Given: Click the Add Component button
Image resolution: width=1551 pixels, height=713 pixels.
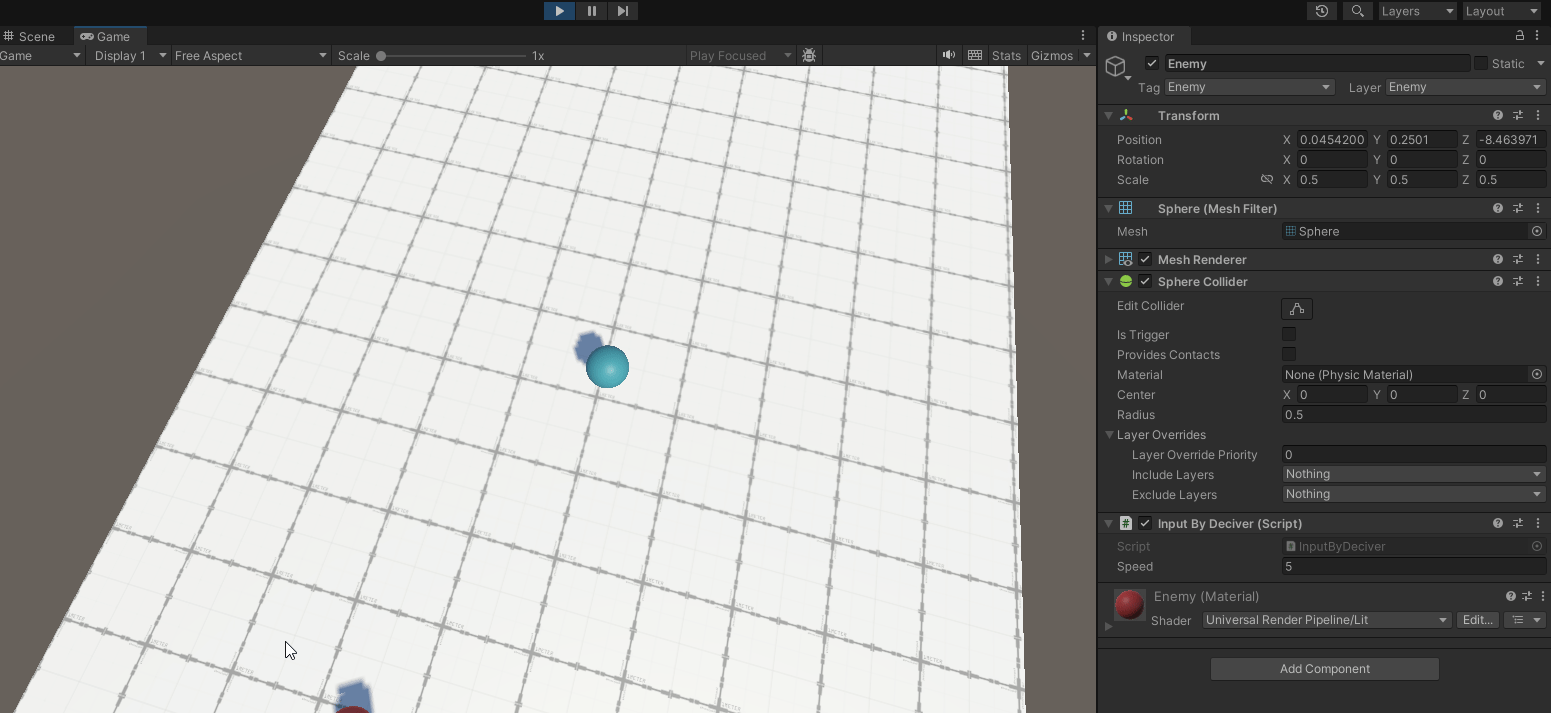Looking at the screenshot, I should (x=1325, y=669).
